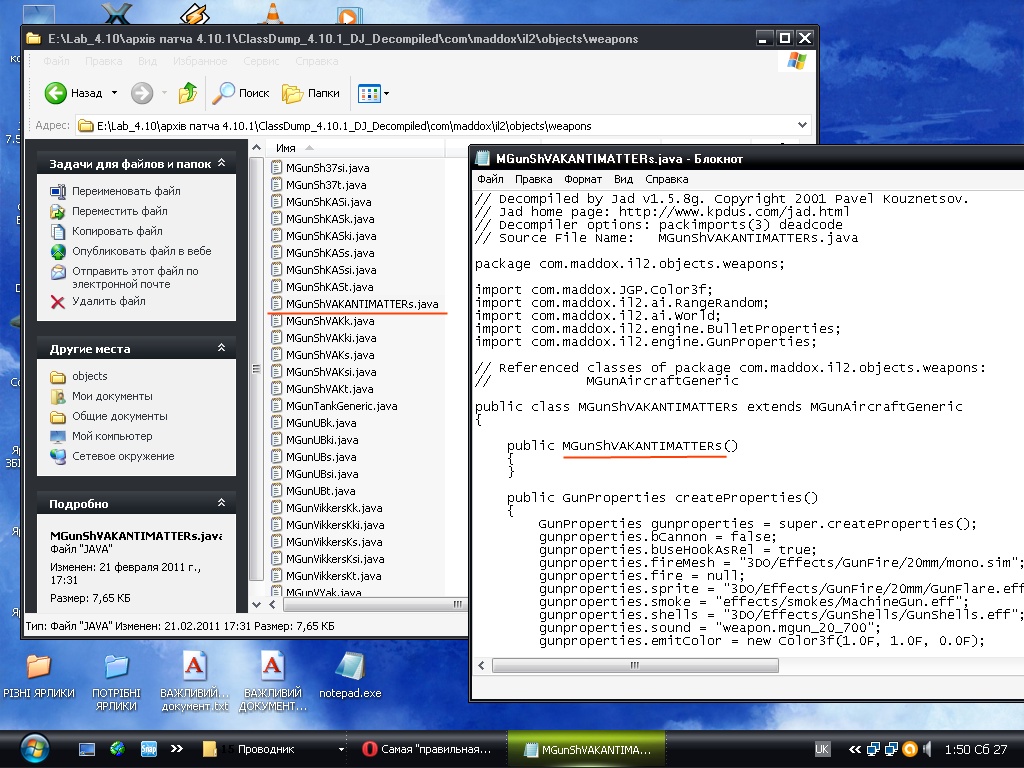
Task: Collapse the 'Другие места' panel
Action: pos(221,349)
